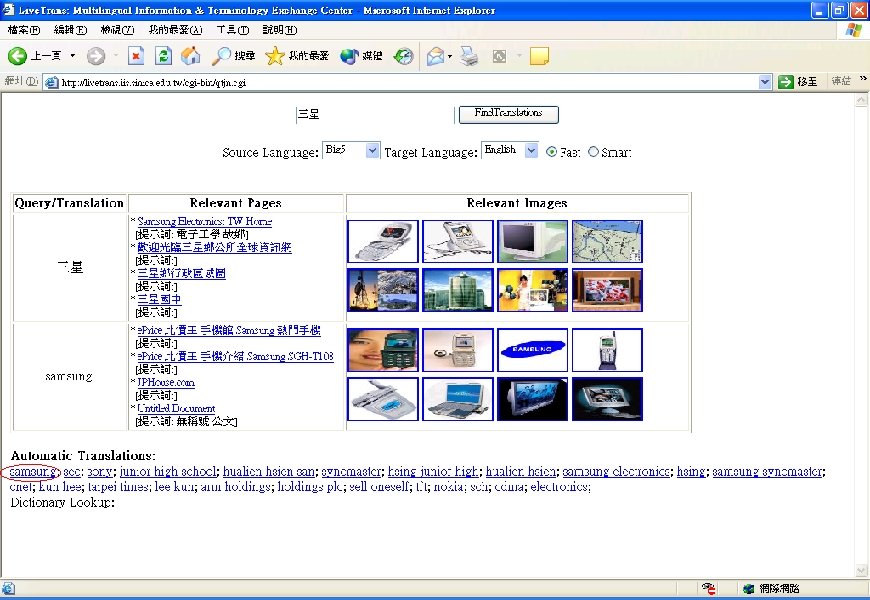
Task: Open the History clock icon
Action: click(x=403, y=56)
